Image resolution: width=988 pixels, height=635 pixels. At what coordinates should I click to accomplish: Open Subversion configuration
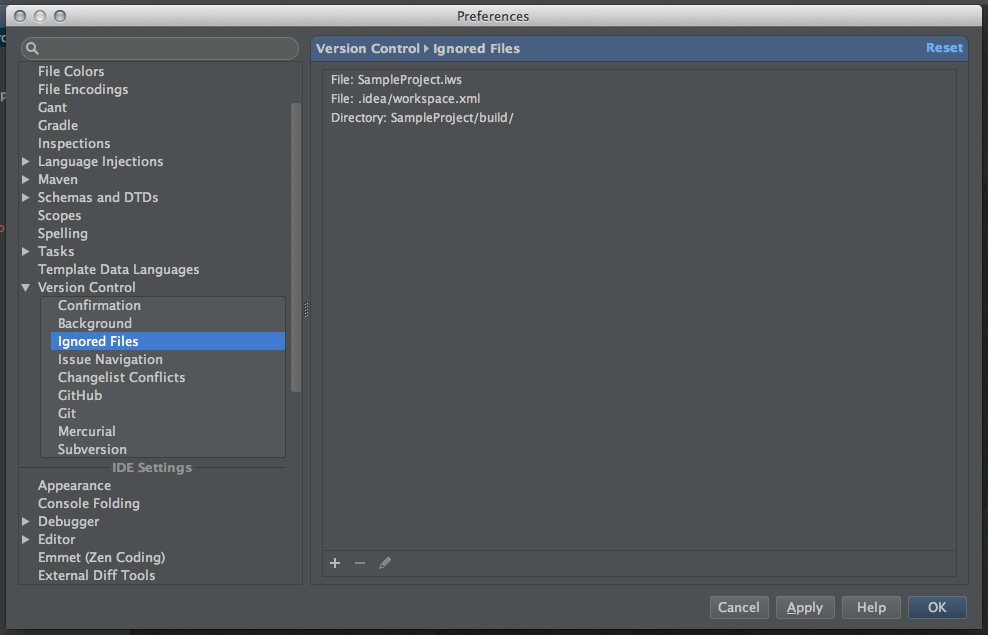click(x=92, y=449)
